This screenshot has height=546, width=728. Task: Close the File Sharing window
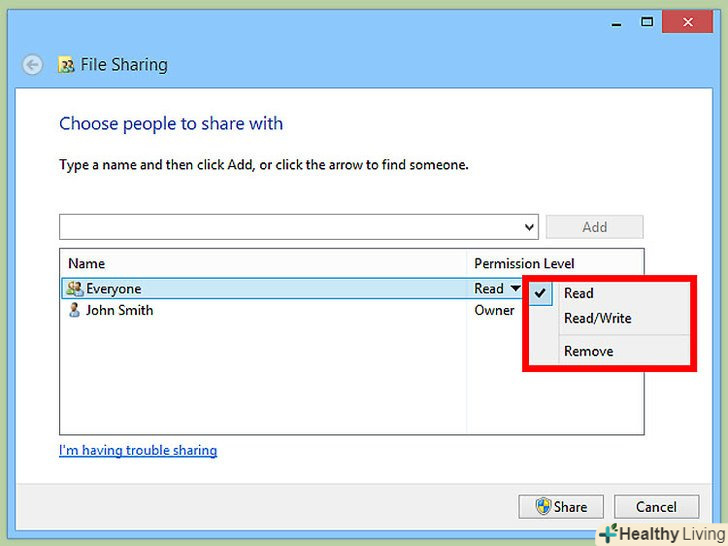(688, 22)
